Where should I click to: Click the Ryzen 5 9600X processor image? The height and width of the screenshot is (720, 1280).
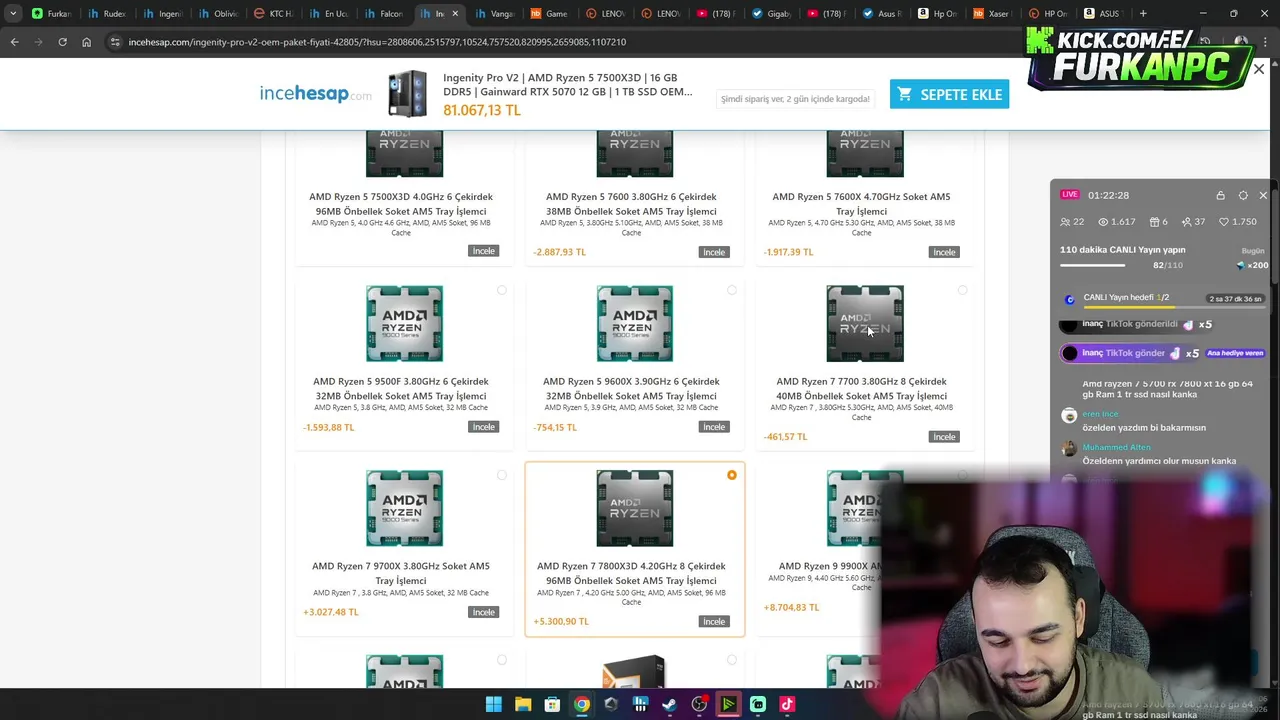[634, 323]
